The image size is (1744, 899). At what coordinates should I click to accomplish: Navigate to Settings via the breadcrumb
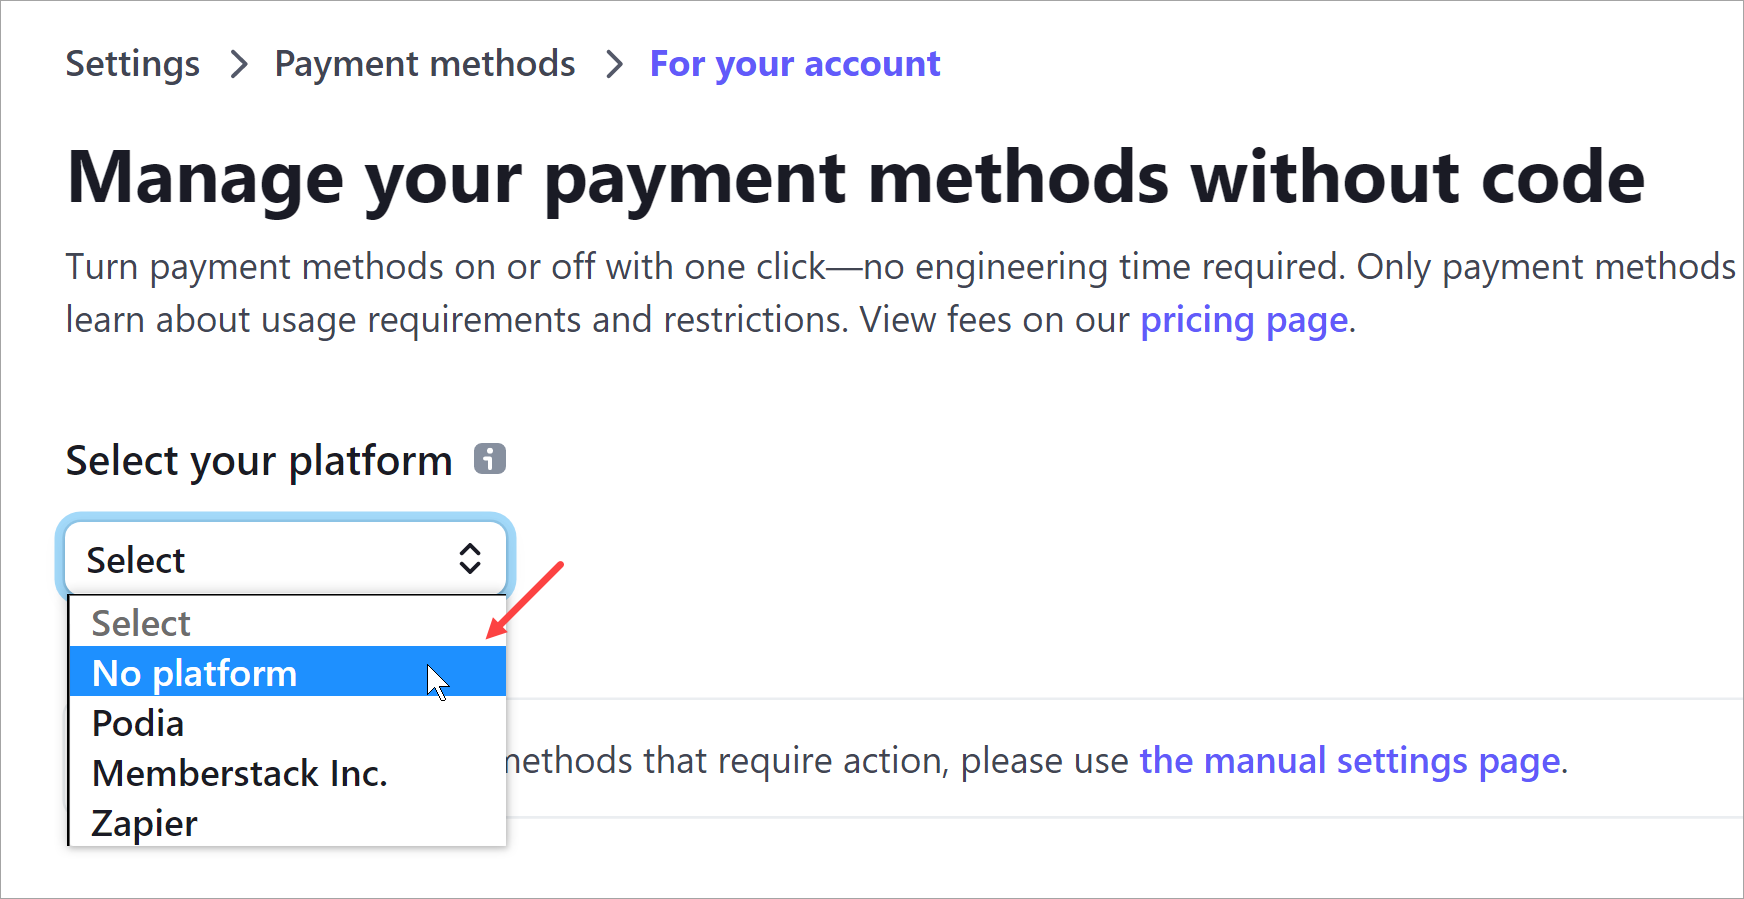coord(132,63)
